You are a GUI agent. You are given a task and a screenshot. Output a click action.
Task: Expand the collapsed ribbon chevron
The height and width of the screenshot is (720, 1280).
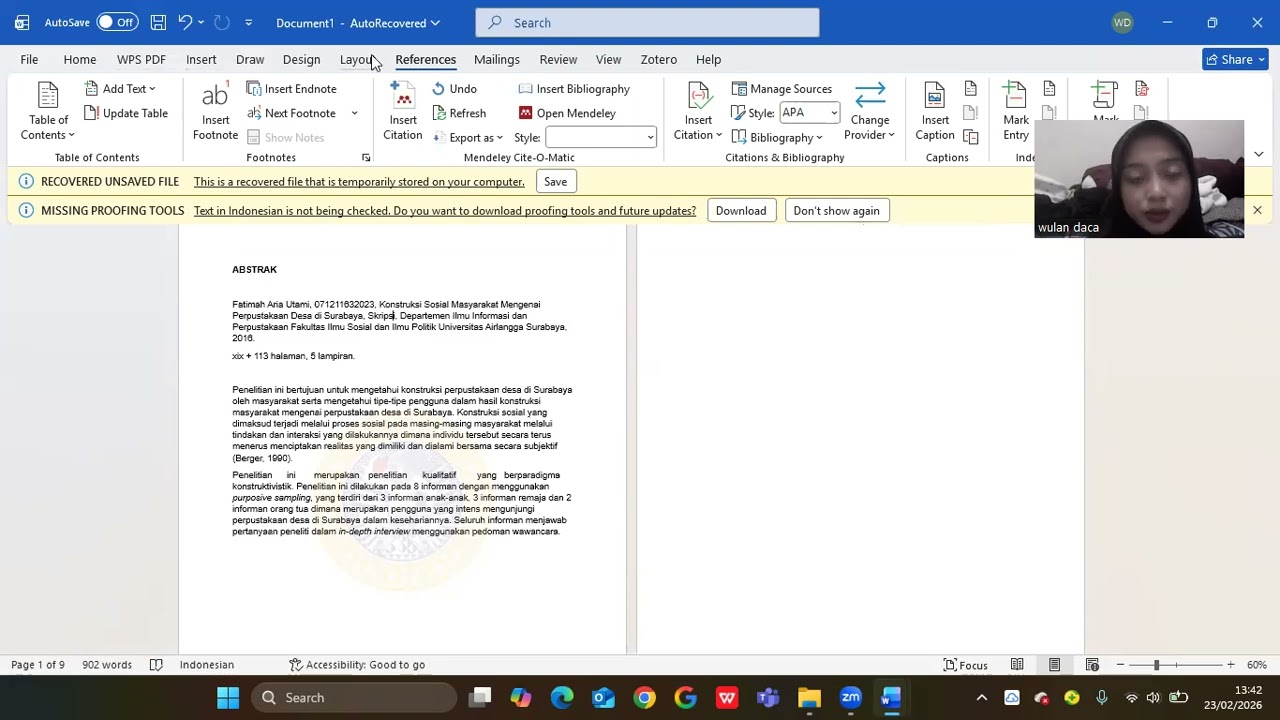1258,155
